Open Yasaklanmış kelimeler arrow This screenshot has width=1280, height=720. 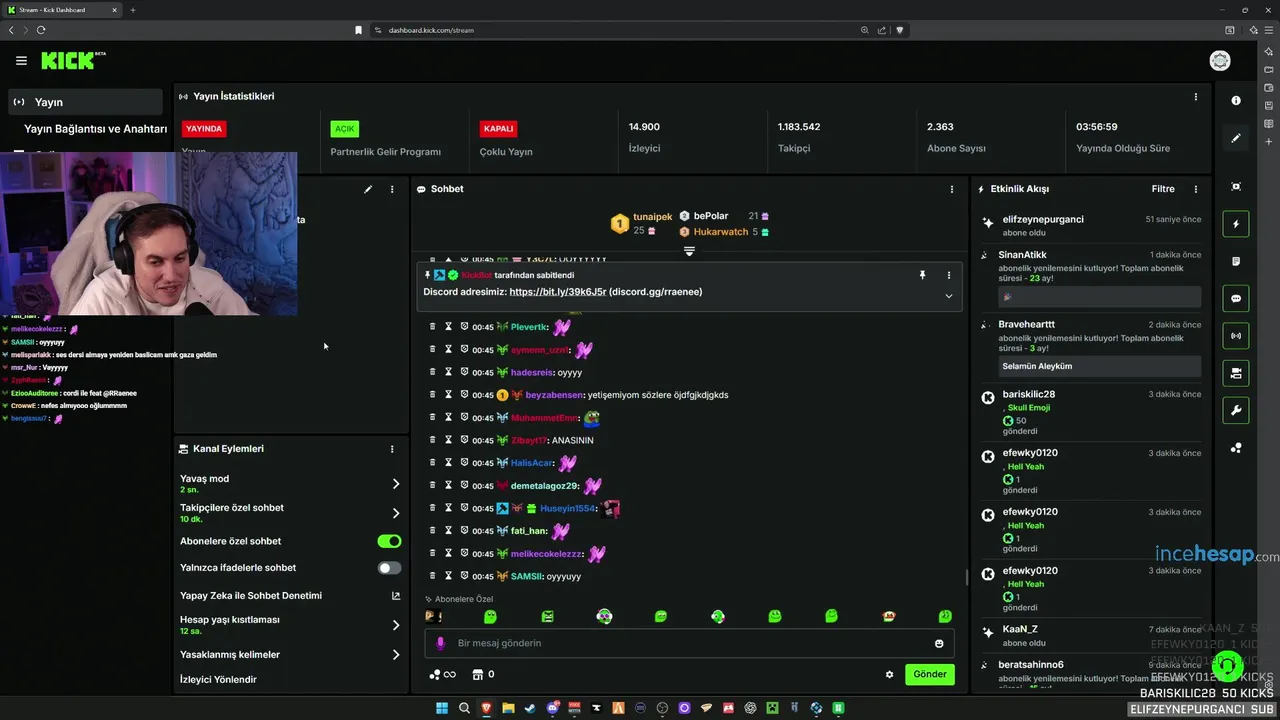coord(395,655)
